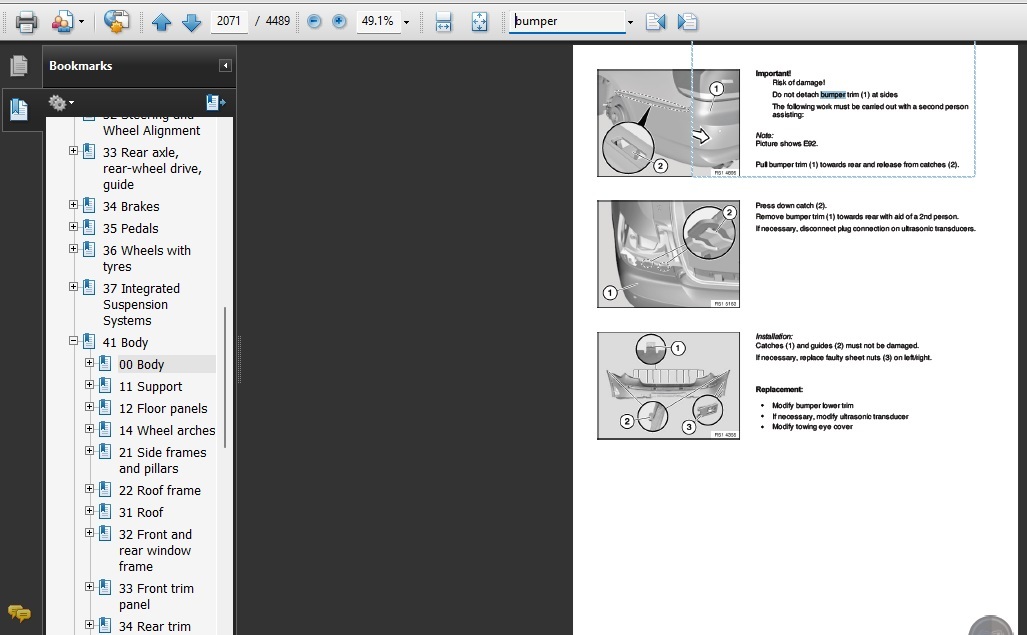
Task: Click the find previous result icon
Action: pyautogui.click(x=655, y=22)
